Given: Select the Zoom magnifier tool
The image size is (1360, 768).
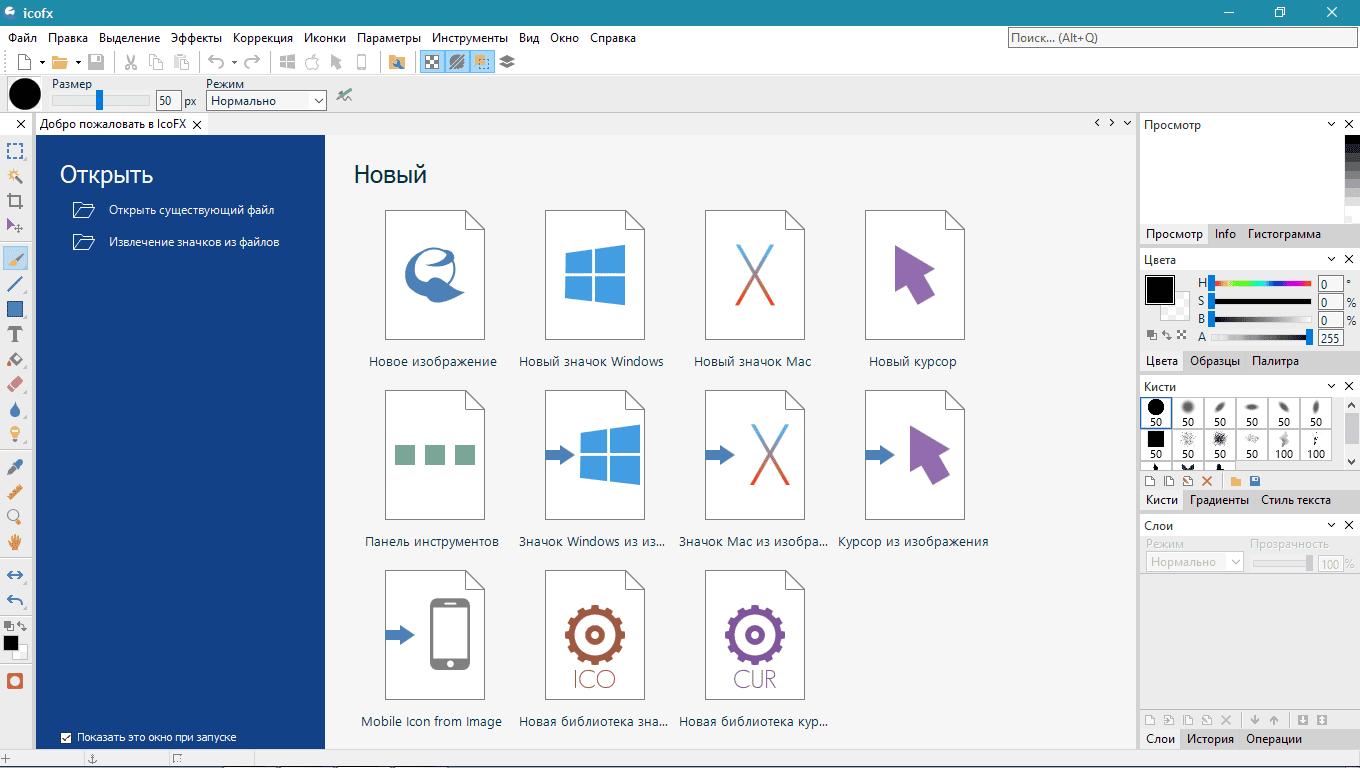Looking at the screenshot, I should (x=15, y=517).
